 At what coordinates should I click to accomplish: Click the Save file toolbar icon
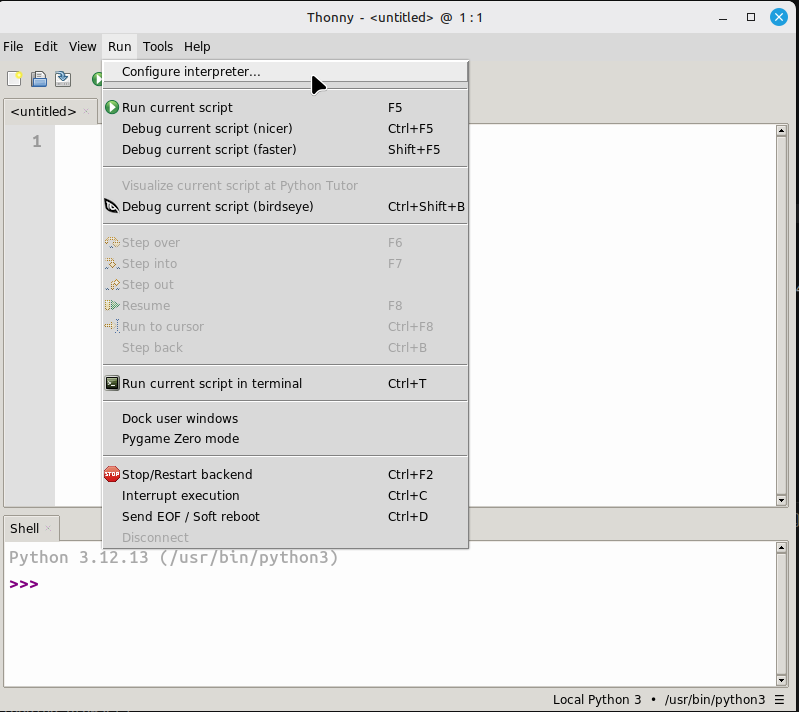pos(63,79)
